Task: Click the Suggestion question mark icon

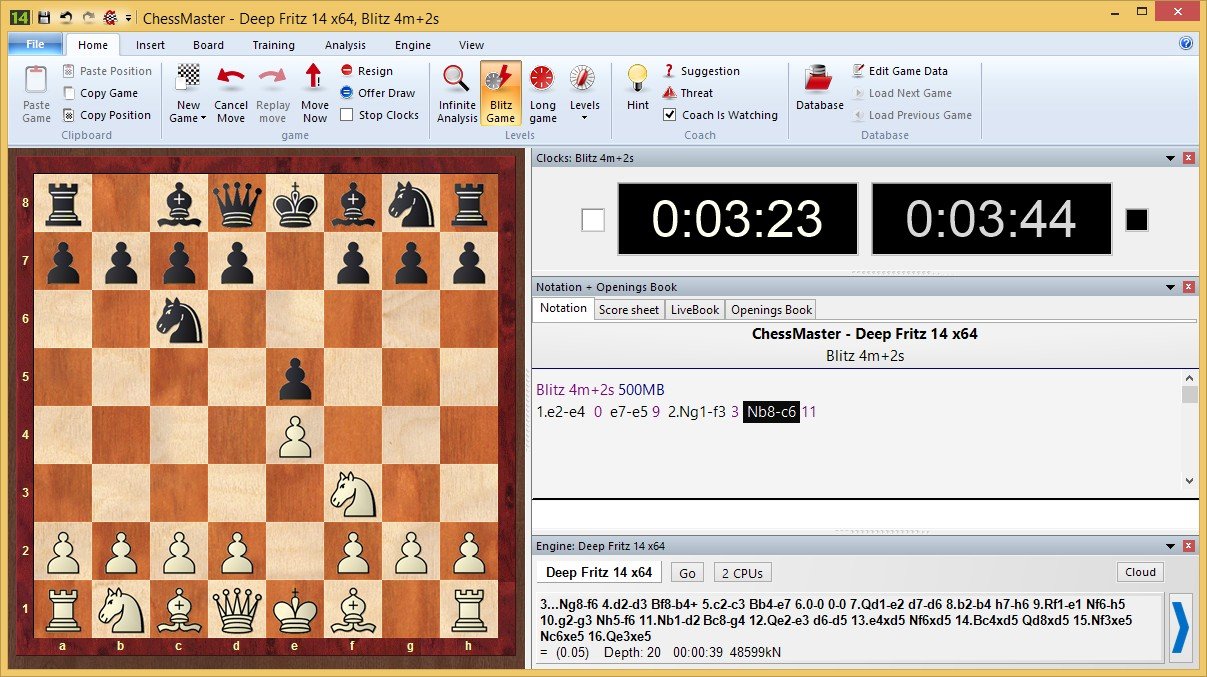Action: pyautogui.click(x=670, y=71)
